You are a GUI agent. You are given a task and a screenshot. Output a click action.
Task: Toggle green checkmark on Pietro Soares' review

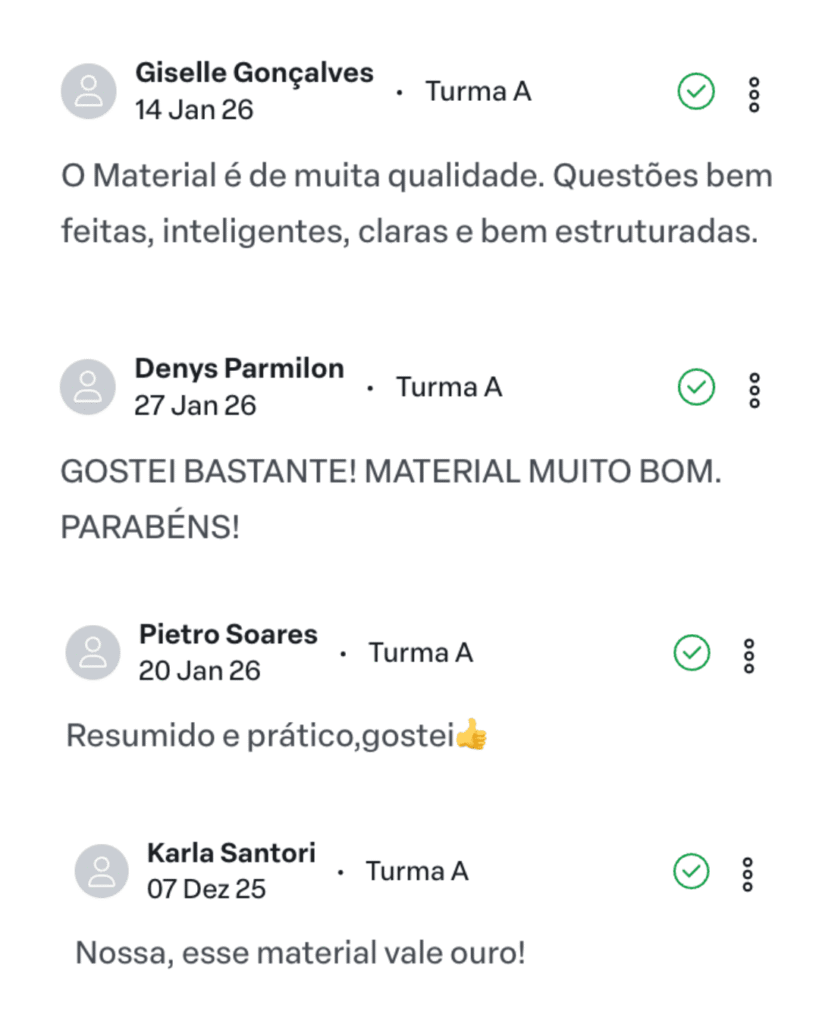(692, 652)
